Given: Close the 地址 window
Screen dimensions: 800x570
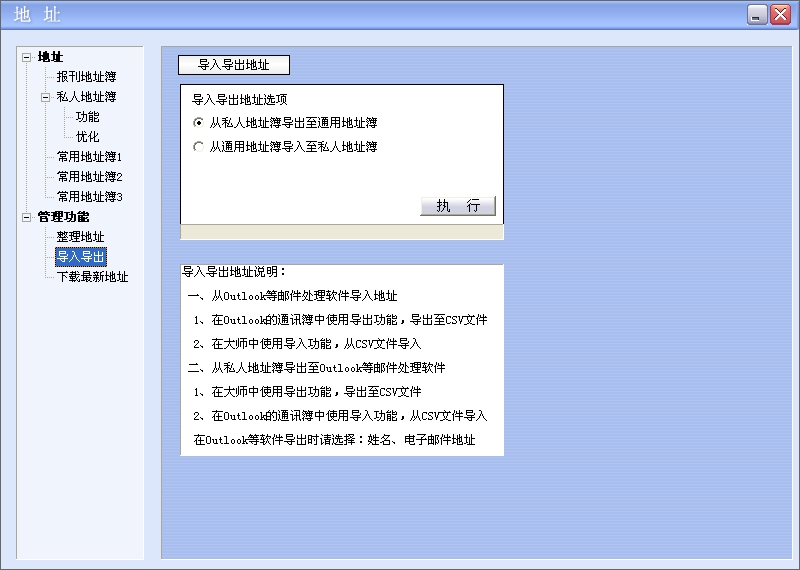Looking at the screenshot, I should click(781, 15).
